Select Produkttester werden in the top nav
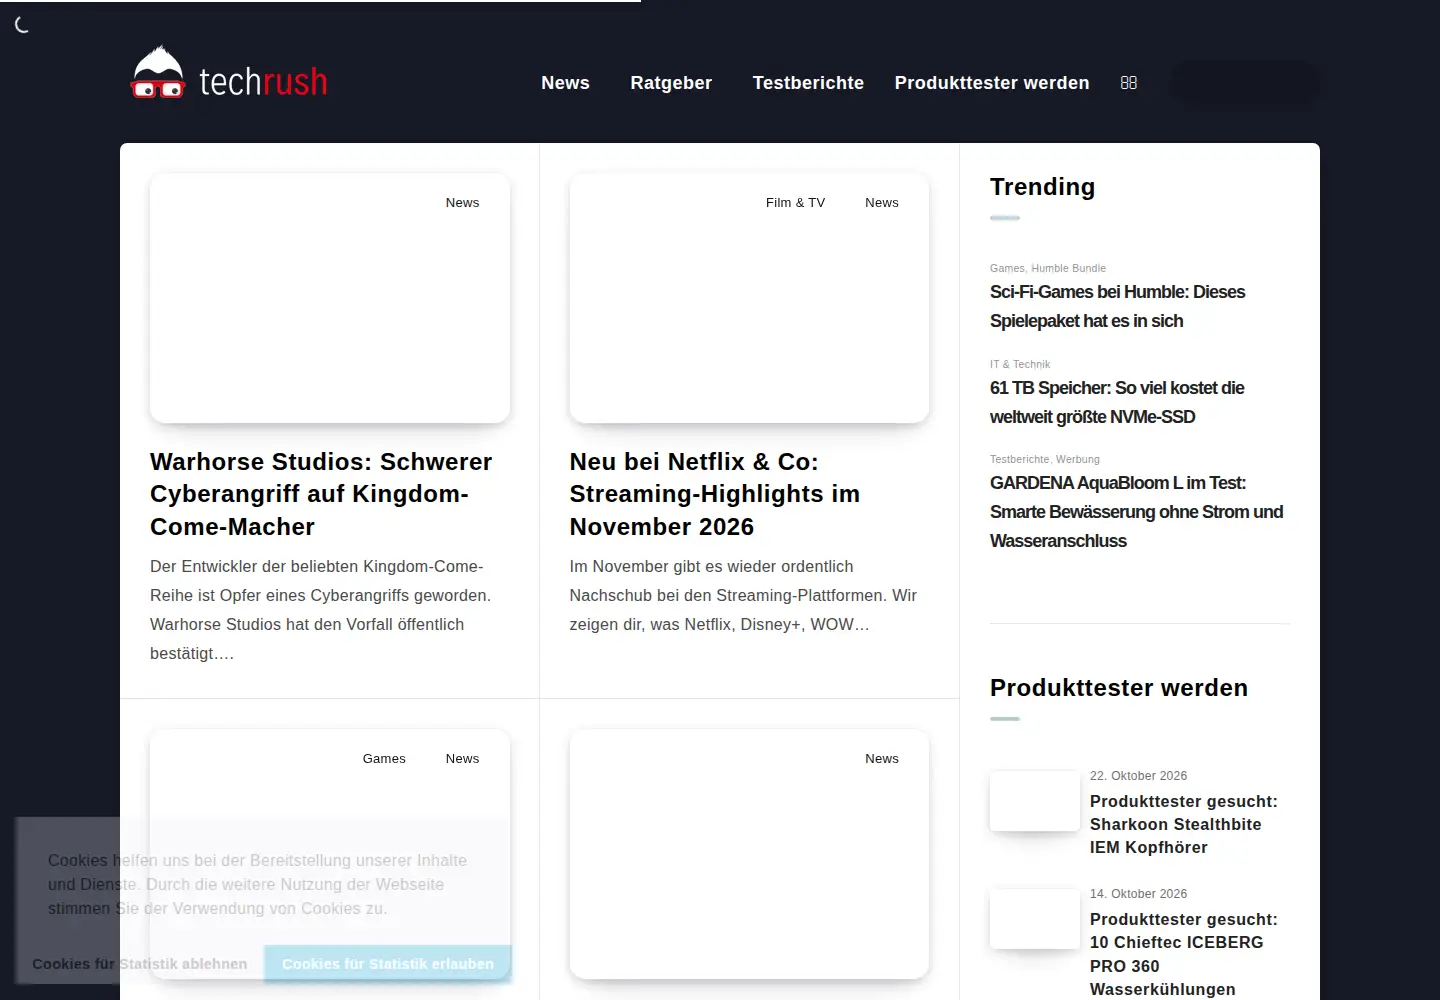 click(992, 83)
